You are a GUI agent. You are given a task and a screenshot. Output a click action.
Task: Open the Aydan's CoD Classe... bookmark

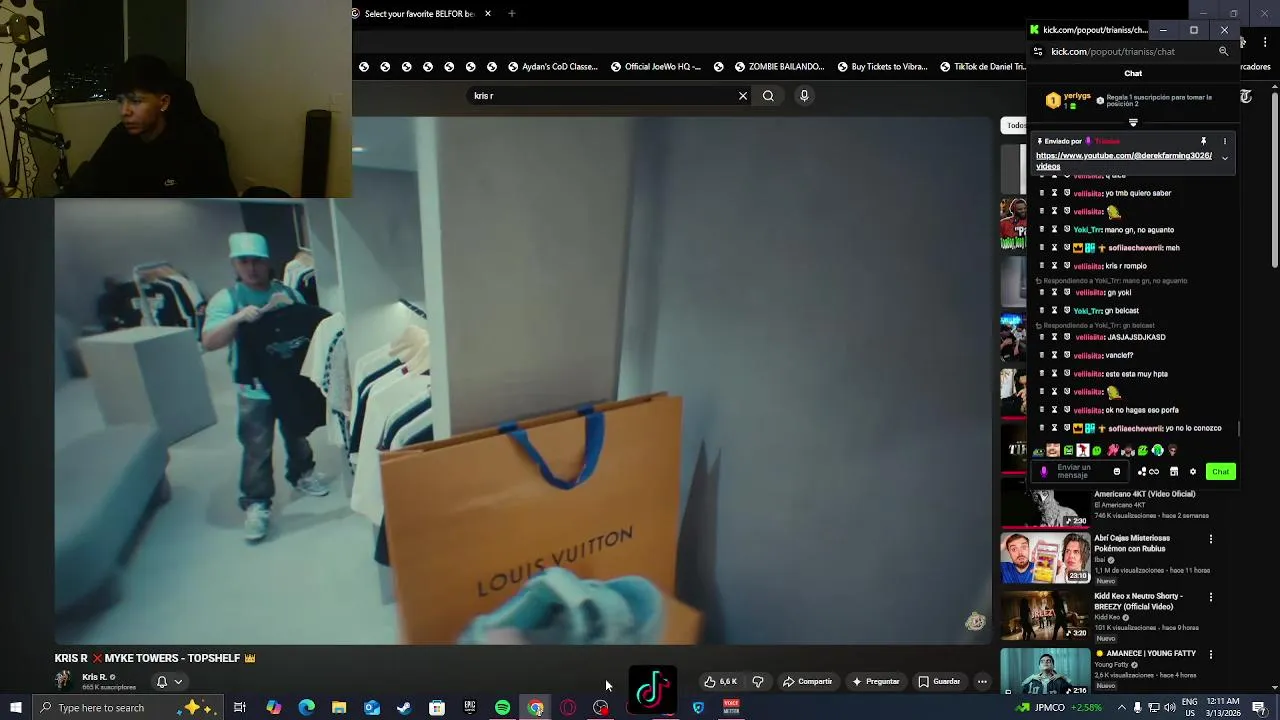coord(552,67)
